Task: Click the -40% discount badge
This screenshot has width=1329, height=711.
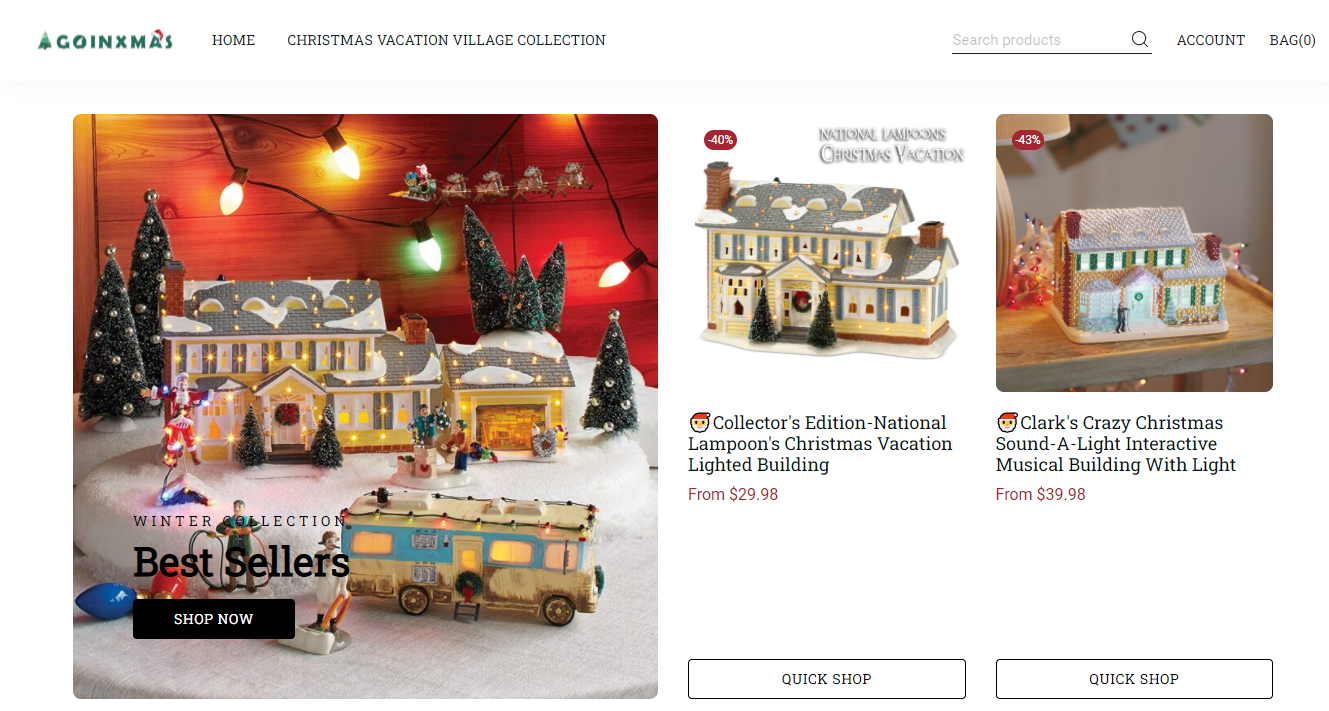Action: 720,140
